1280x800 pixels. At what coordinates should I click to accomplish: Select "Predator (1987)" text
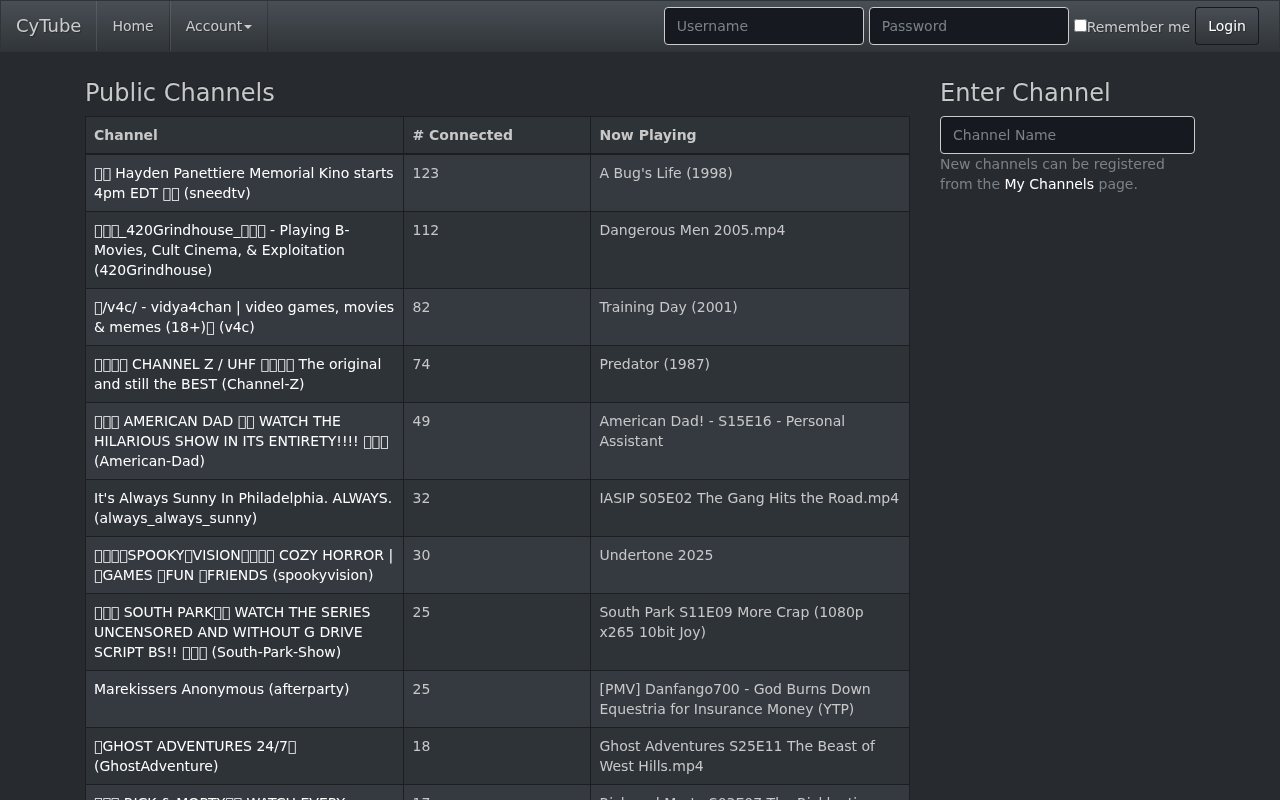point(654,364)
